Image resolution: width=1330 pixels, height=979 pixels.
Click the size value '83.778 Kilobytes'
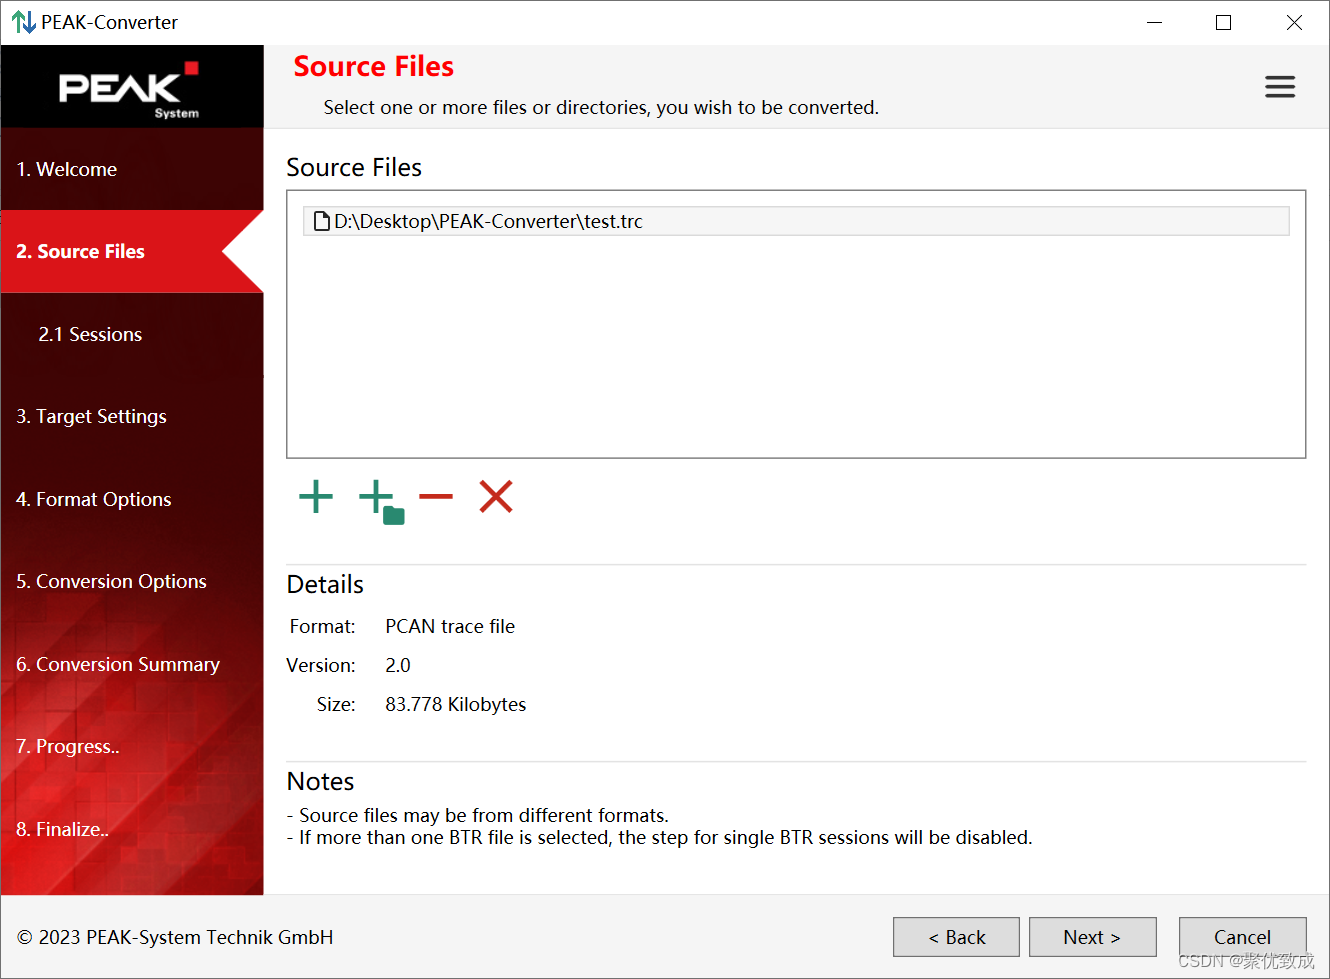(x=456, y=704)
